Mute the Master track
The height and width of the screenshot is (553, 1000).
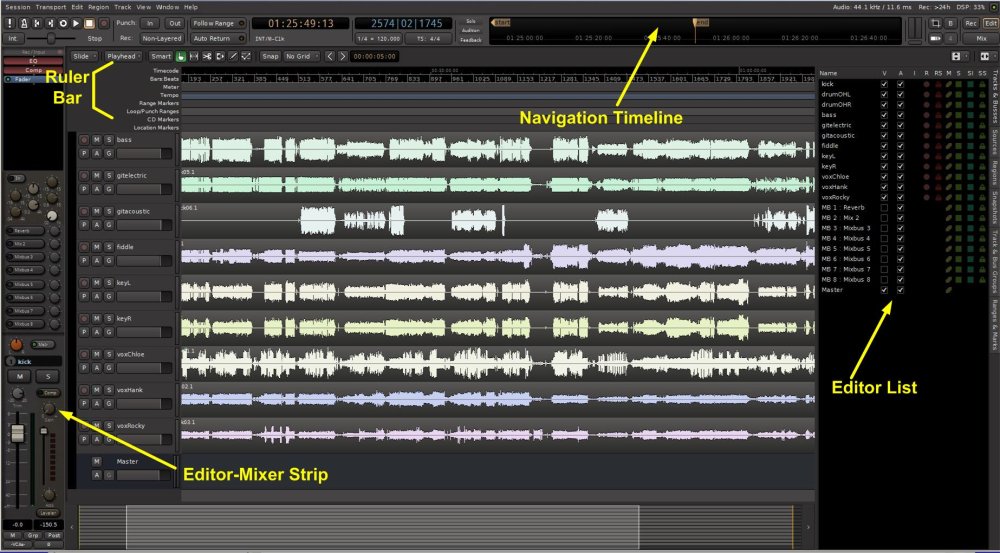tap(97, 461)
